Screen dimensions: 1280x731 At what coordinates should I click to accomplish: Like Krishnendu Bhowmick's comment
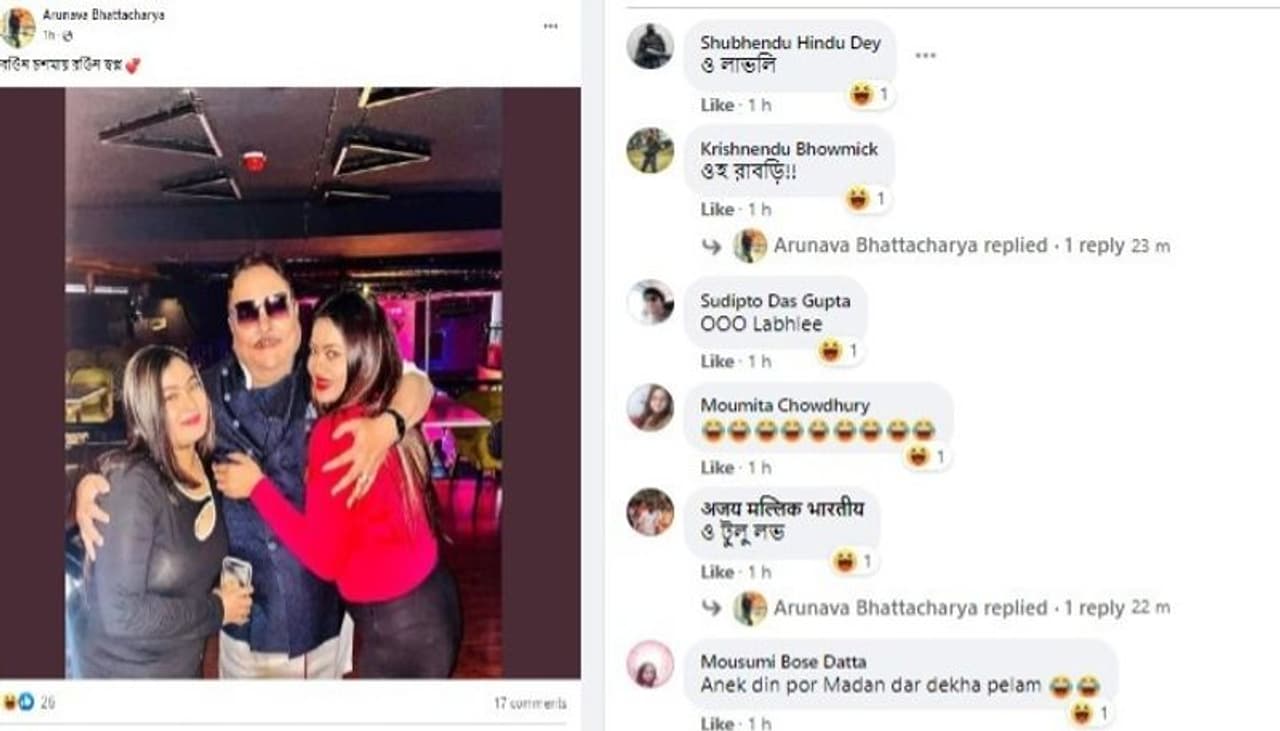point(717,210)
